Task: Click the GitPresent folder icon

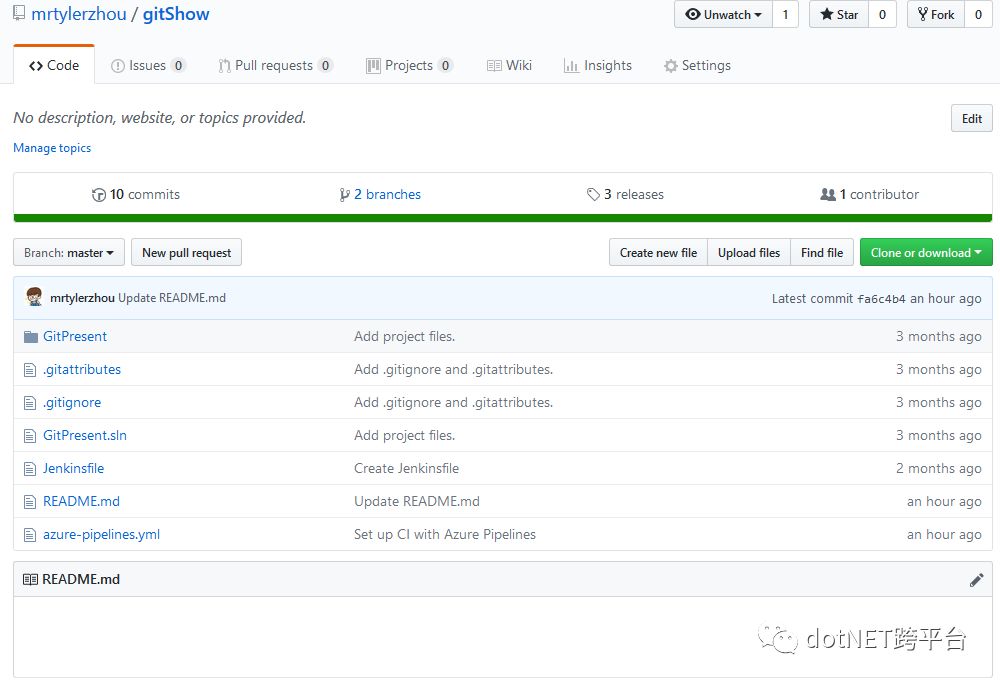Action: point(31,337)
